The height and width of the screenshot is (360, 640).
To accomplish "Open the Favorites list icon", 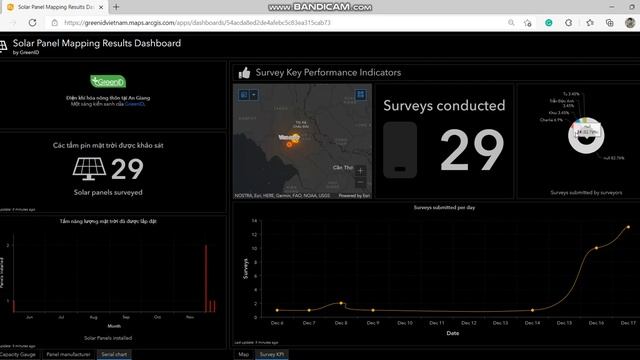I will coord(590,23).
